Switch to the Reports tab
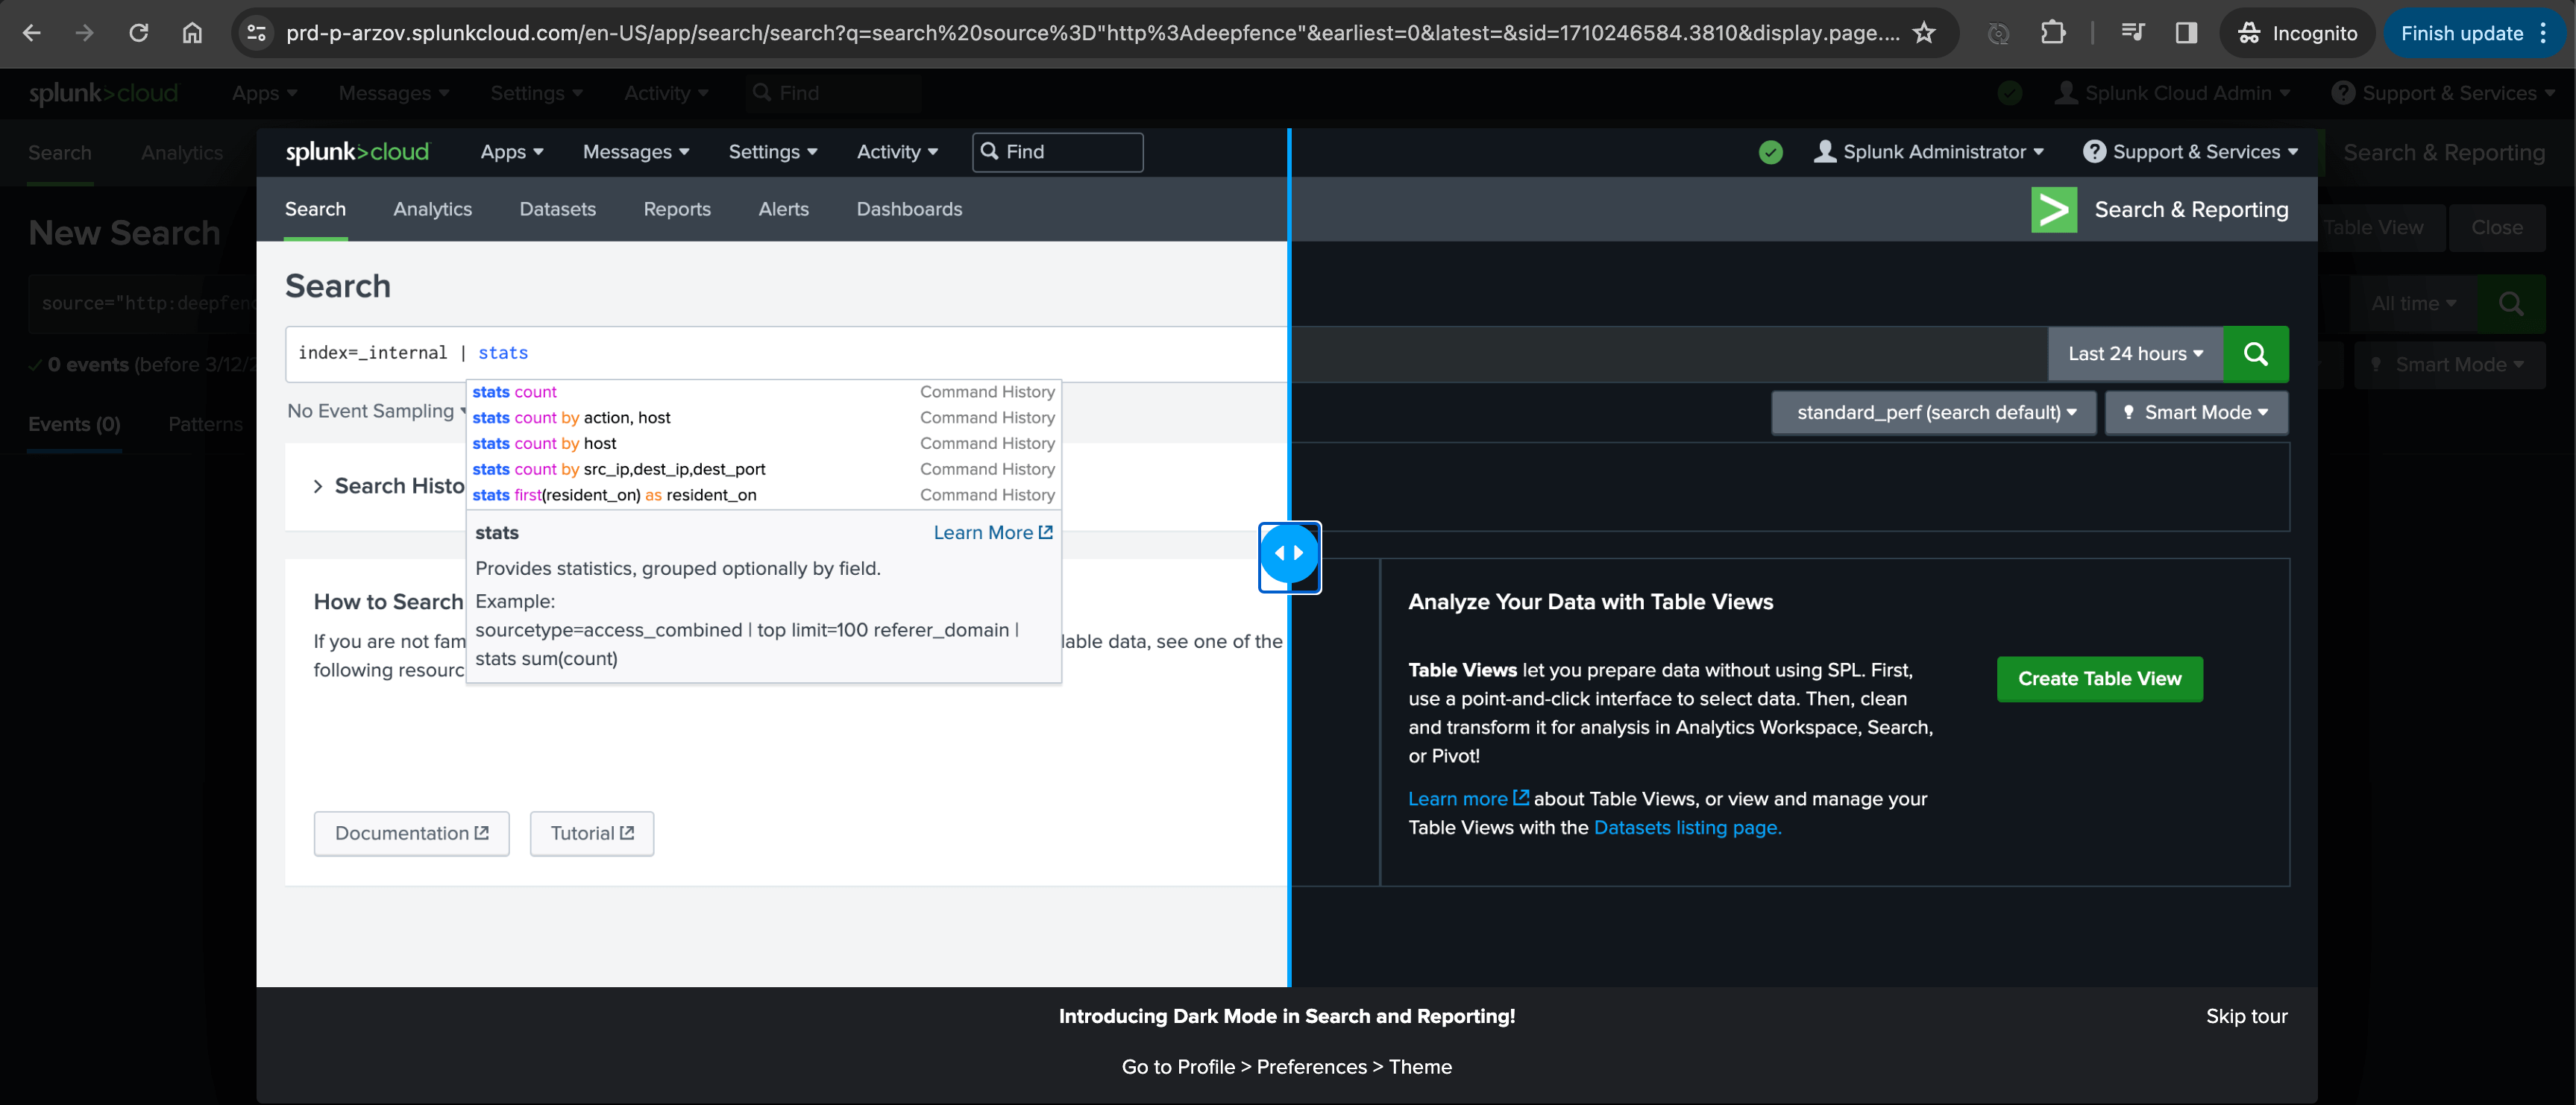Viewport: 2576px width, 1105px height. (x=677, y=209)
